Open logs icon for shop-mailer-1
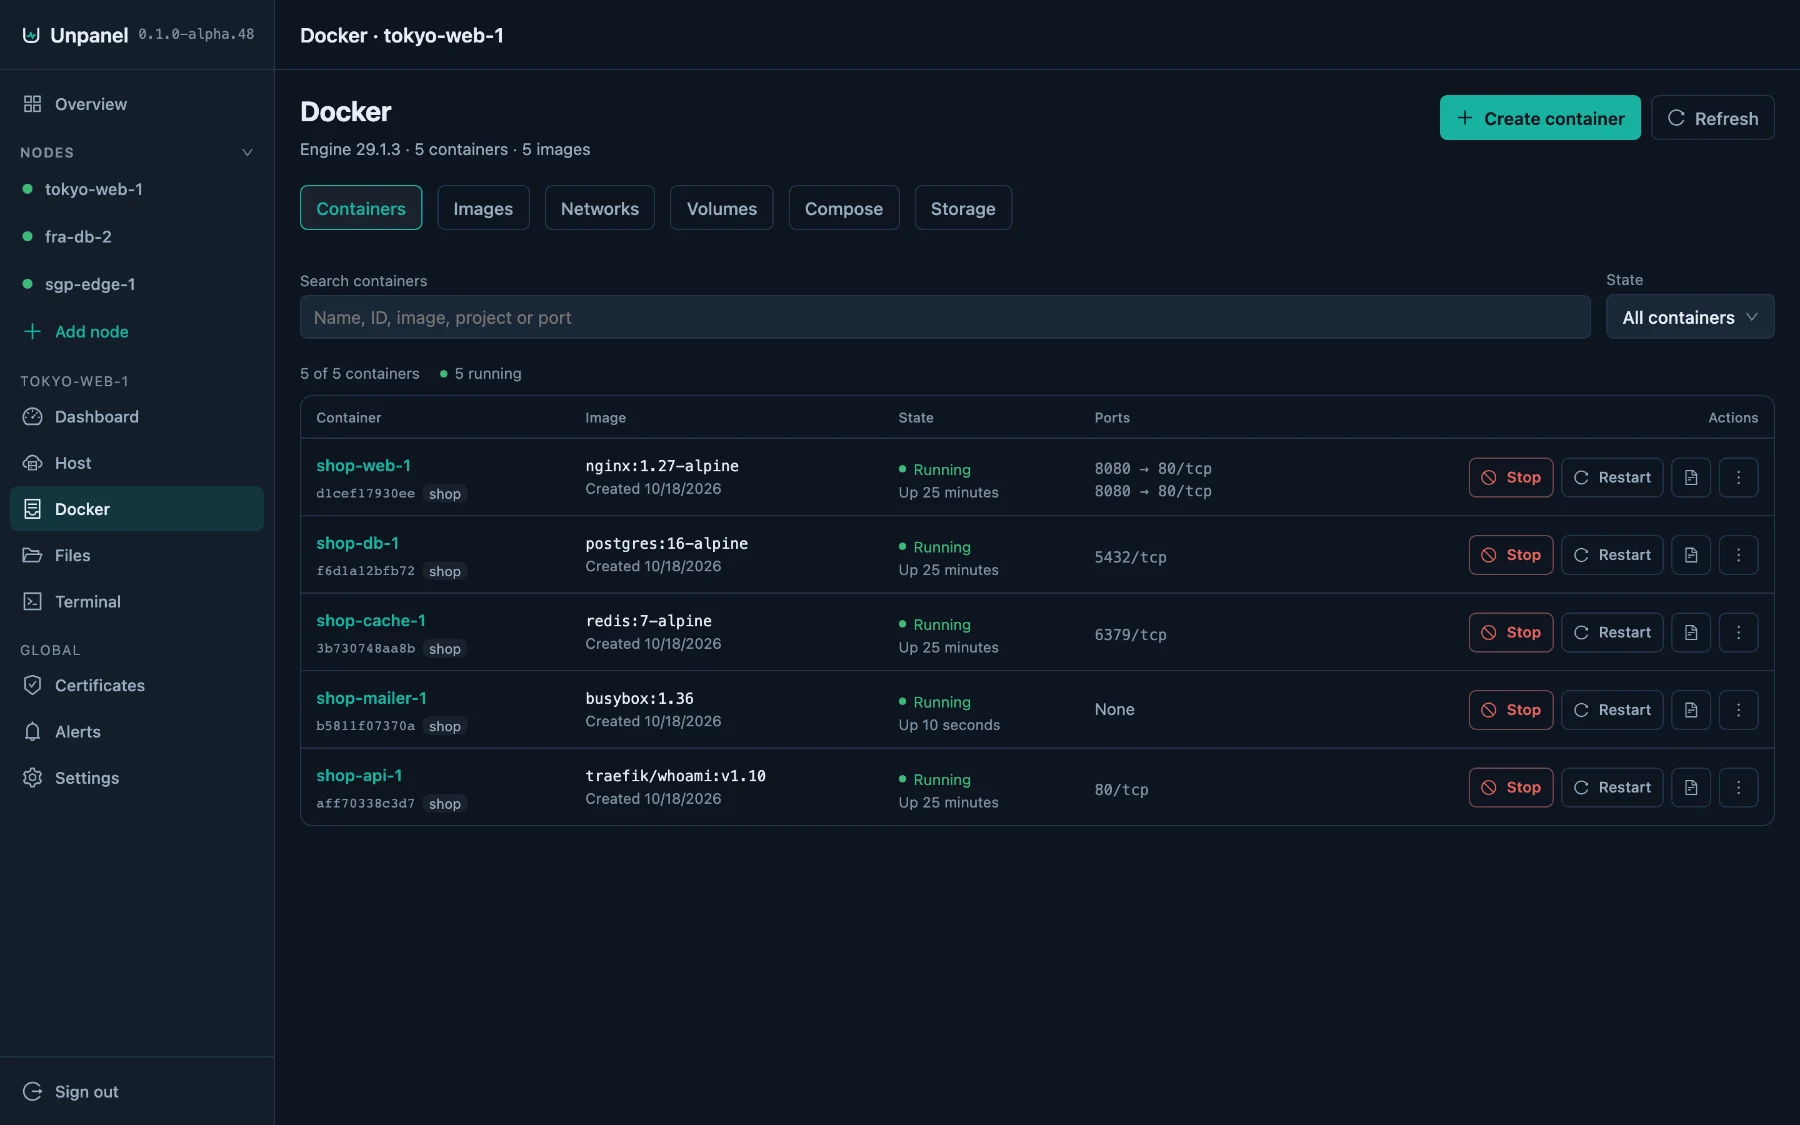The height and width of the screenshot is (1125, 1800). [x=1691, y=710]
